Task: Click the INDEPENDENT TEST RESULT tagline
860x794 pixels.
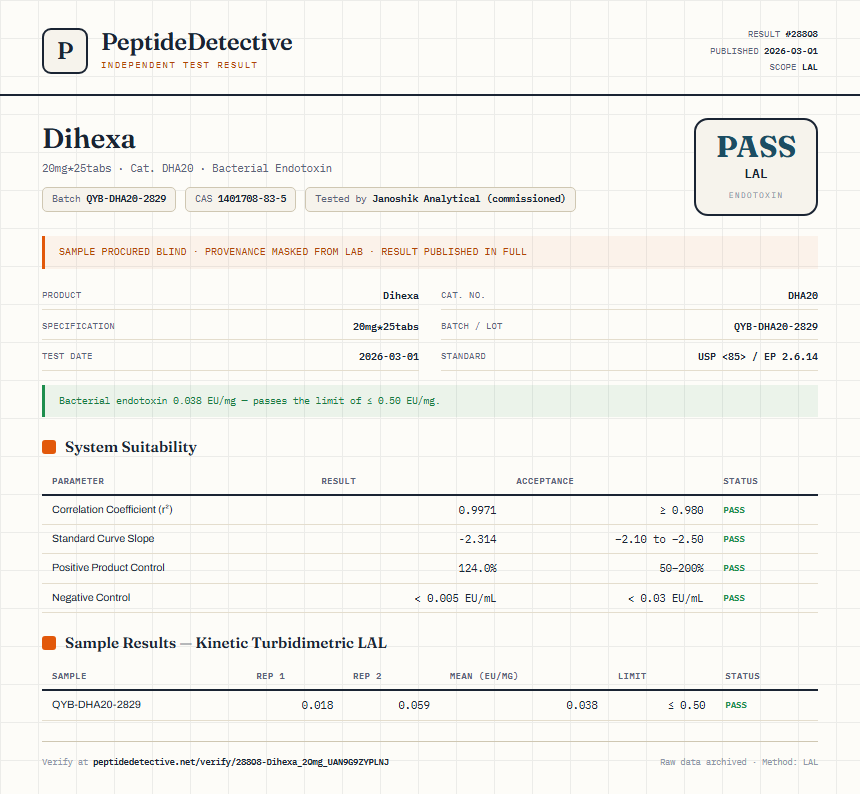Action: pos(179,65)
